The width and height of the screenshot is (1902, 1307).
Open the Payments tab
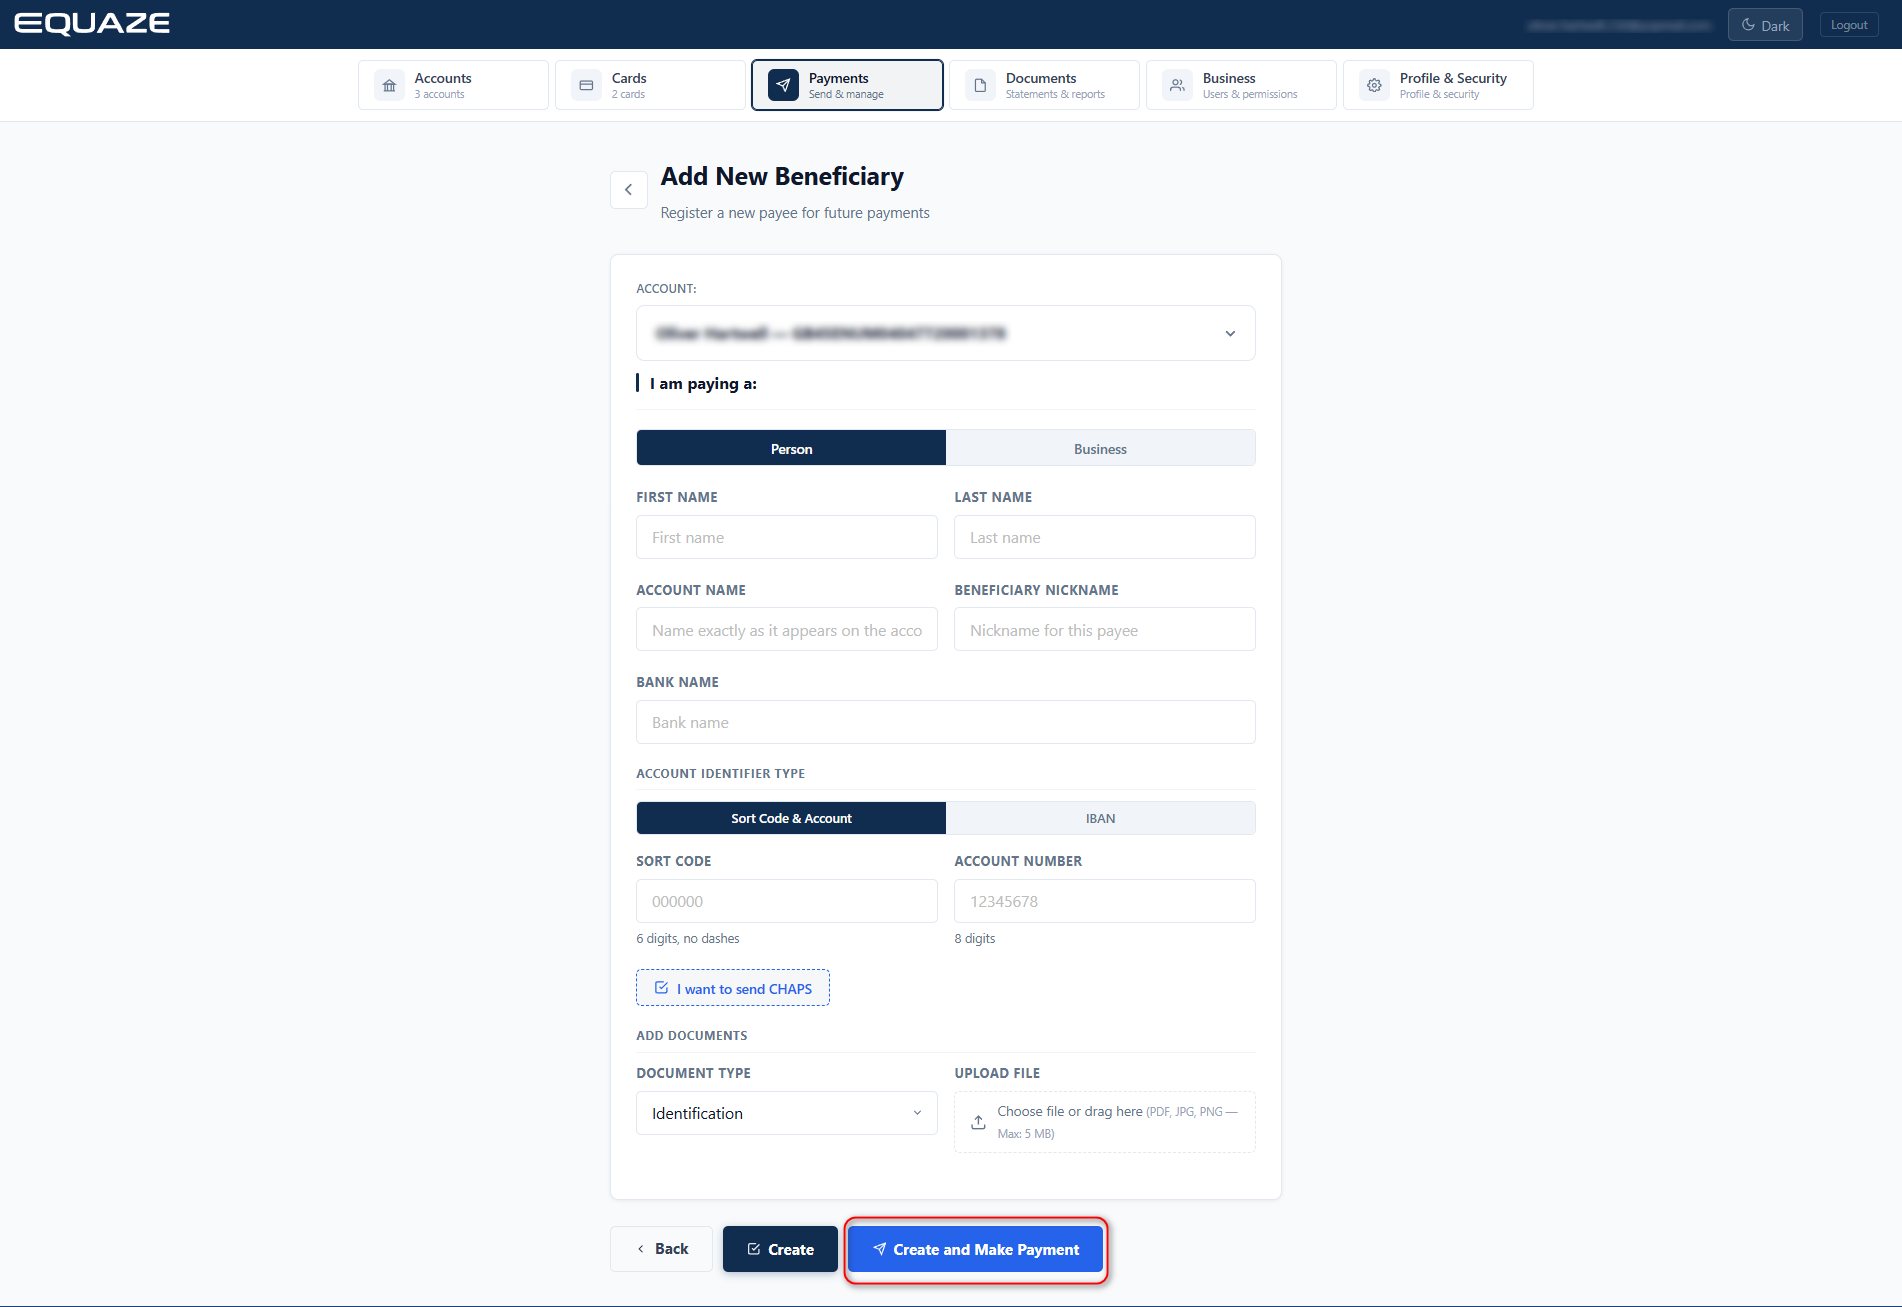tap(847, 85)
